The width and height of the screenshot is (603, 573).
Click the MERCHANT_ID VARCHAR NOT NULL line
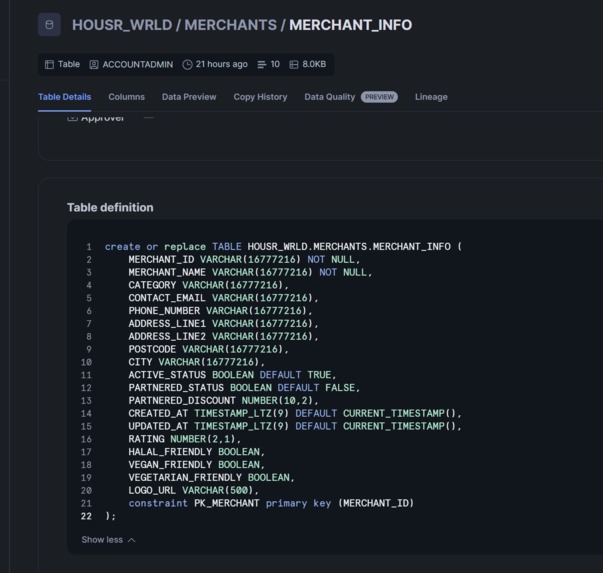tap(244, 260)
